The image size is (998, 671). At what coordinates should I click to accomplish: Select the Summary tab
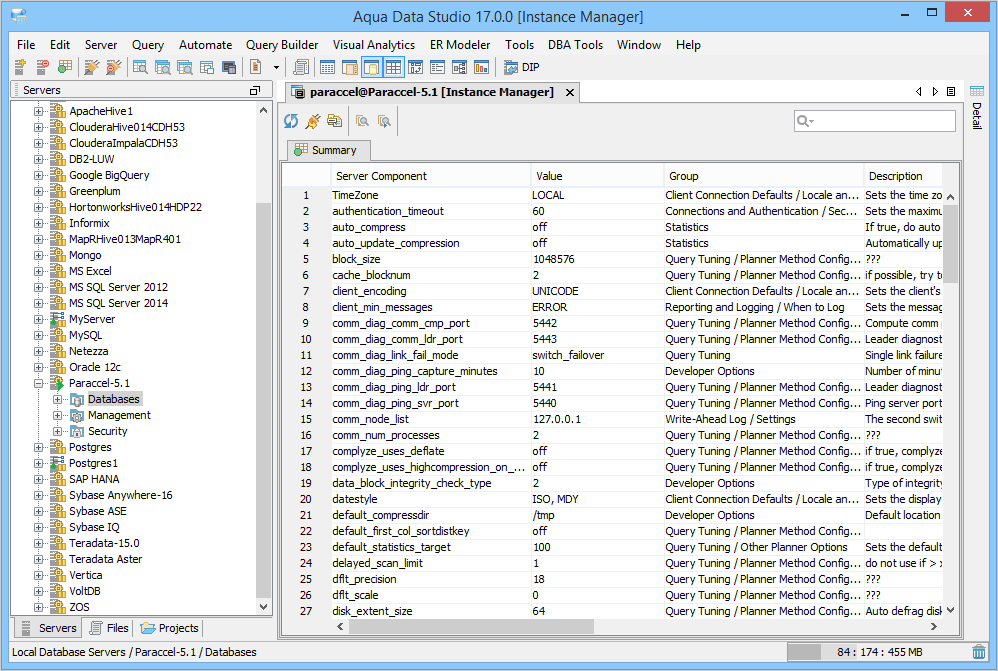click(328, 150)
